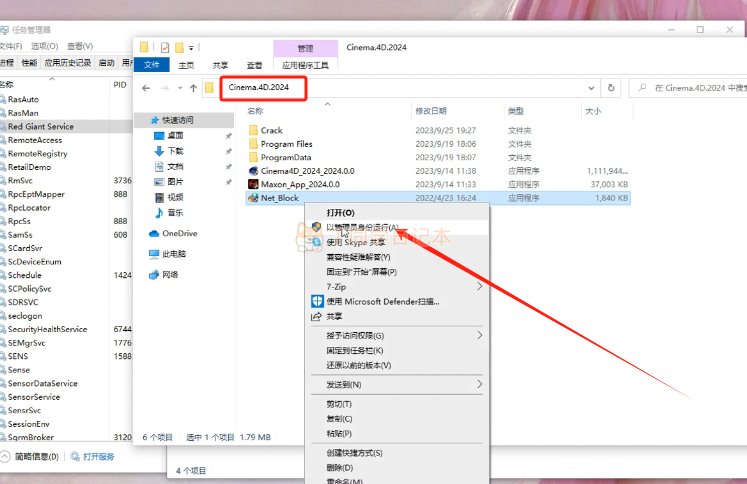Click the search box for Cinema.4D.2024
The height and width of the screenshot is (484, 747).
point(688,88)
